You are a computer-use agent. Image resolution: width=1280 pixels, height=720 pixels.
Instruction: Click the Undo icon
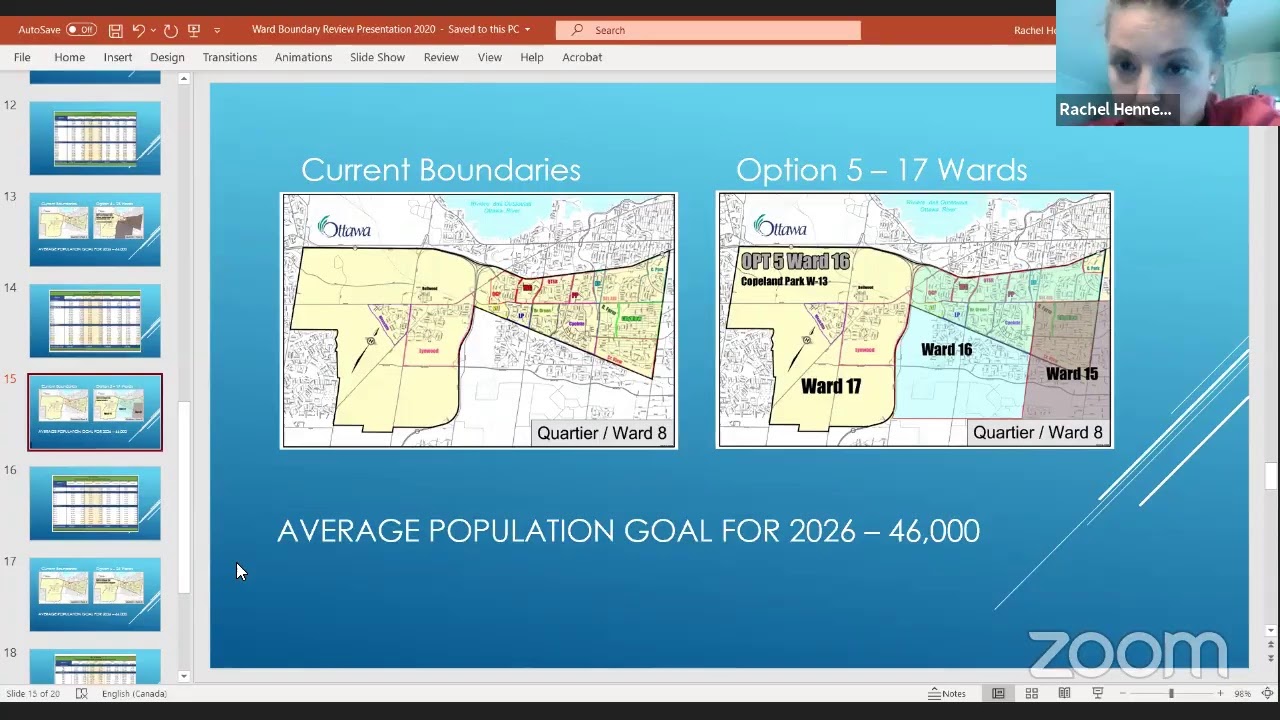coord(139,30)
